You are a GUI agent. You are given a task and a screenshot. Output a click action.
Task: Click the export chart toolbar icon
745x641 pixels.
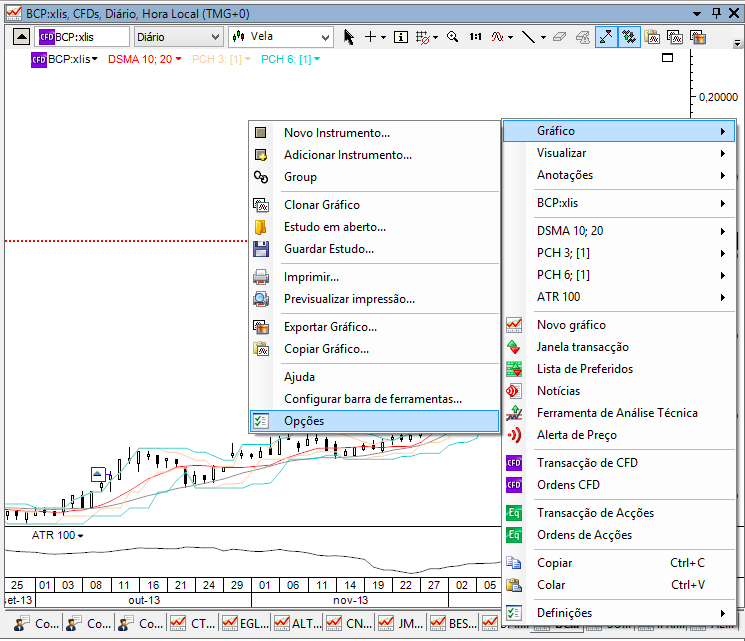pyautogui.click(x=698, y=37)
